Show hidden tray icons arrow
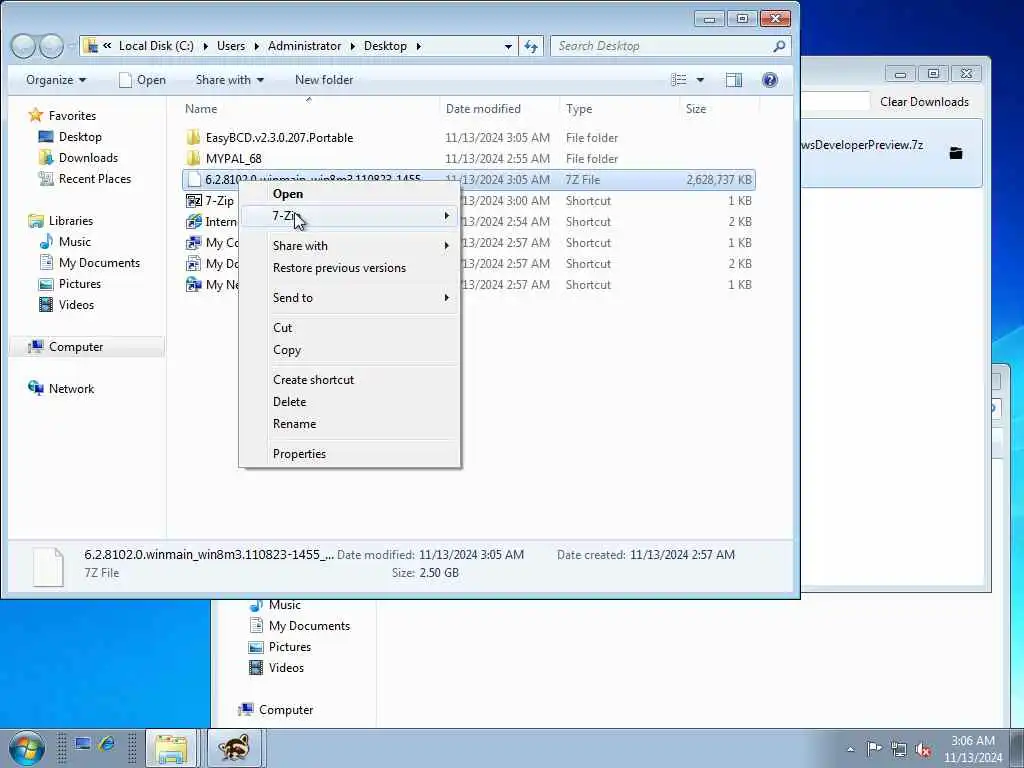 [x=850, y=749]
